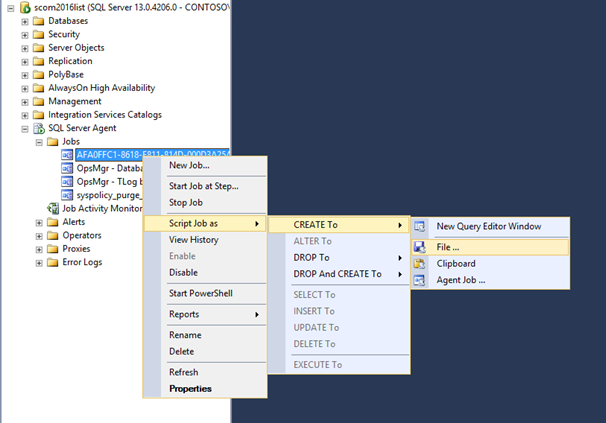This screenshot has height=423, width=606.
Task: Open DROP And CREATE To submenu
Action: (x=339, y=274)
